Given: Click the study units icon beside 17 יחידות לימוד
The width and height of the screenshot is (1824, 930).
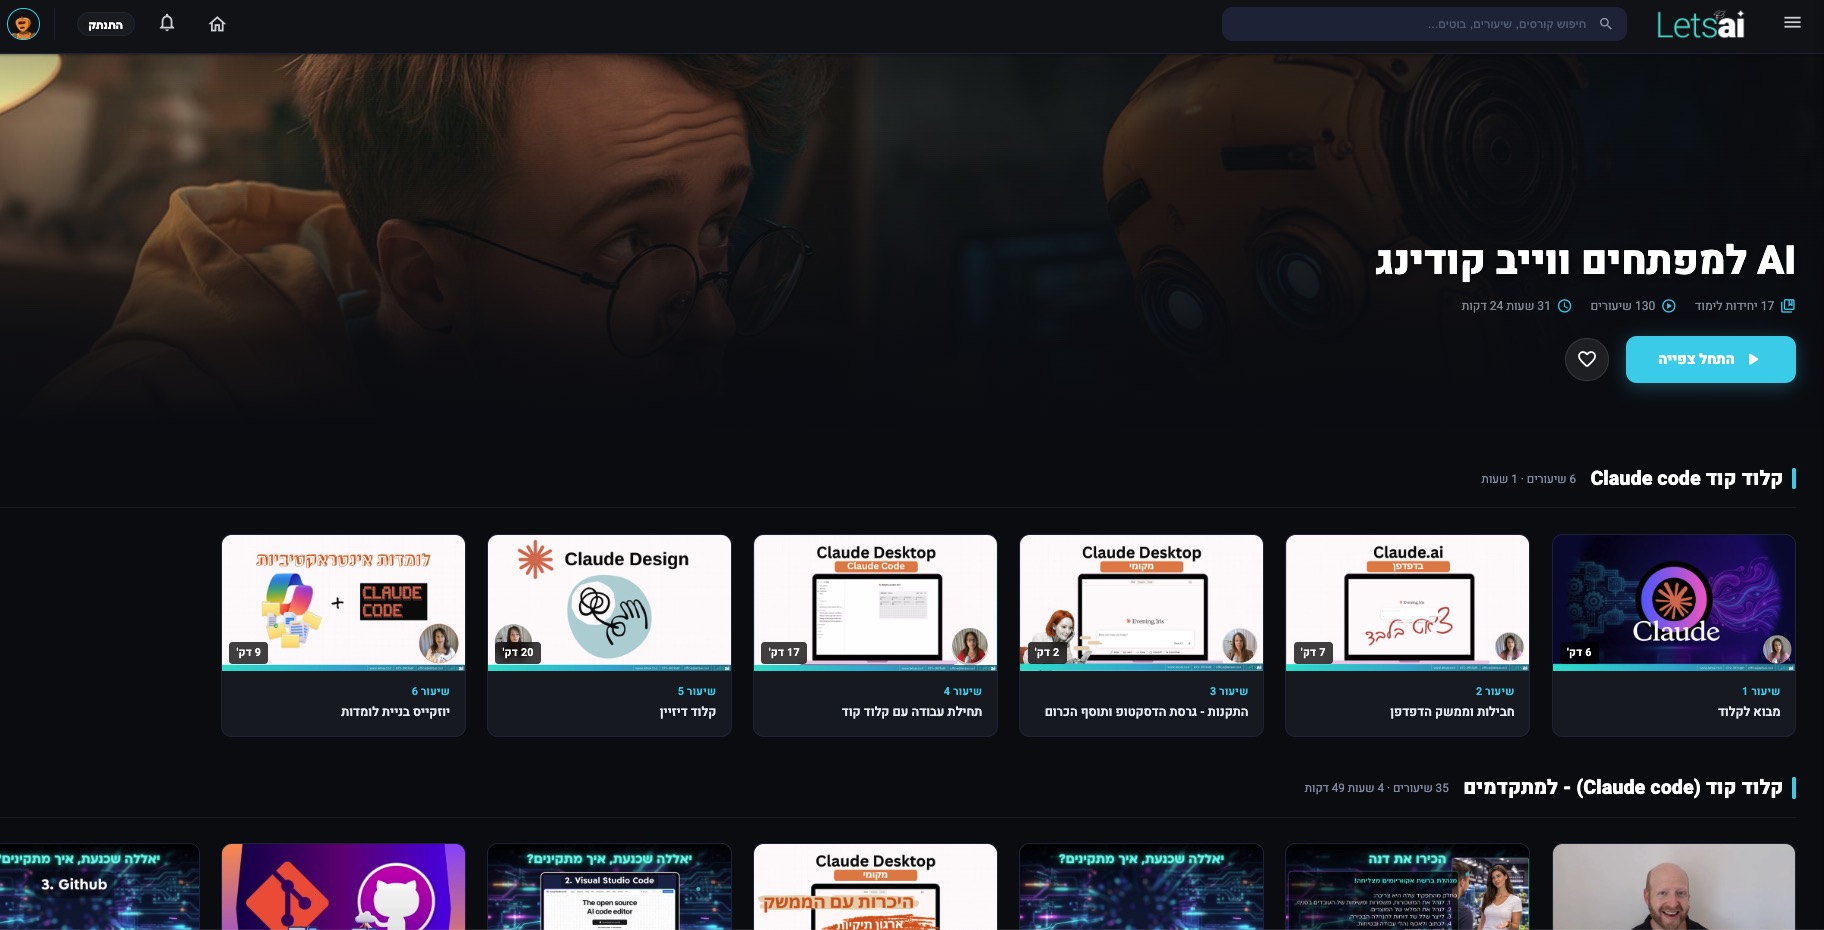Looking at the screenshot, I should tap(1788, 306).
